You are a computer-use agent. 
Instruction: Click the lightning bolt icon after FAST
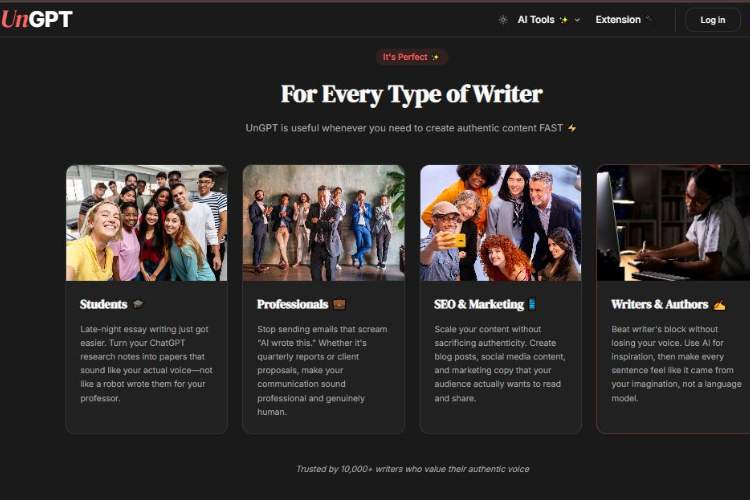(x=572, y=128)
